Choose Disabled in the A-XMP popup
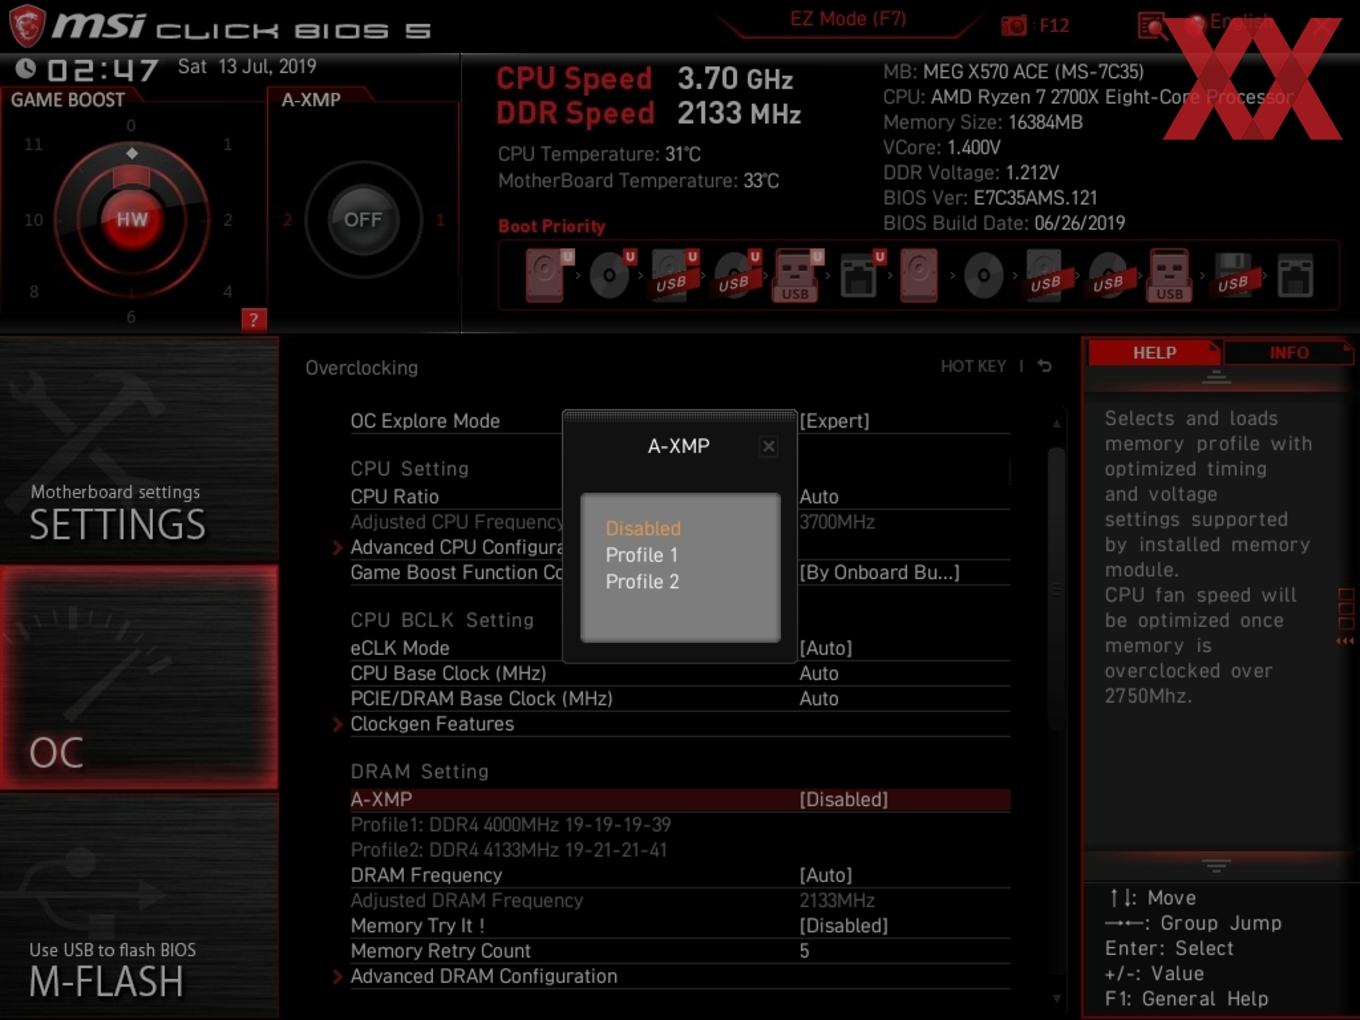The height and width of the screenshot is (1020, 1360). (x=643, y=528)
